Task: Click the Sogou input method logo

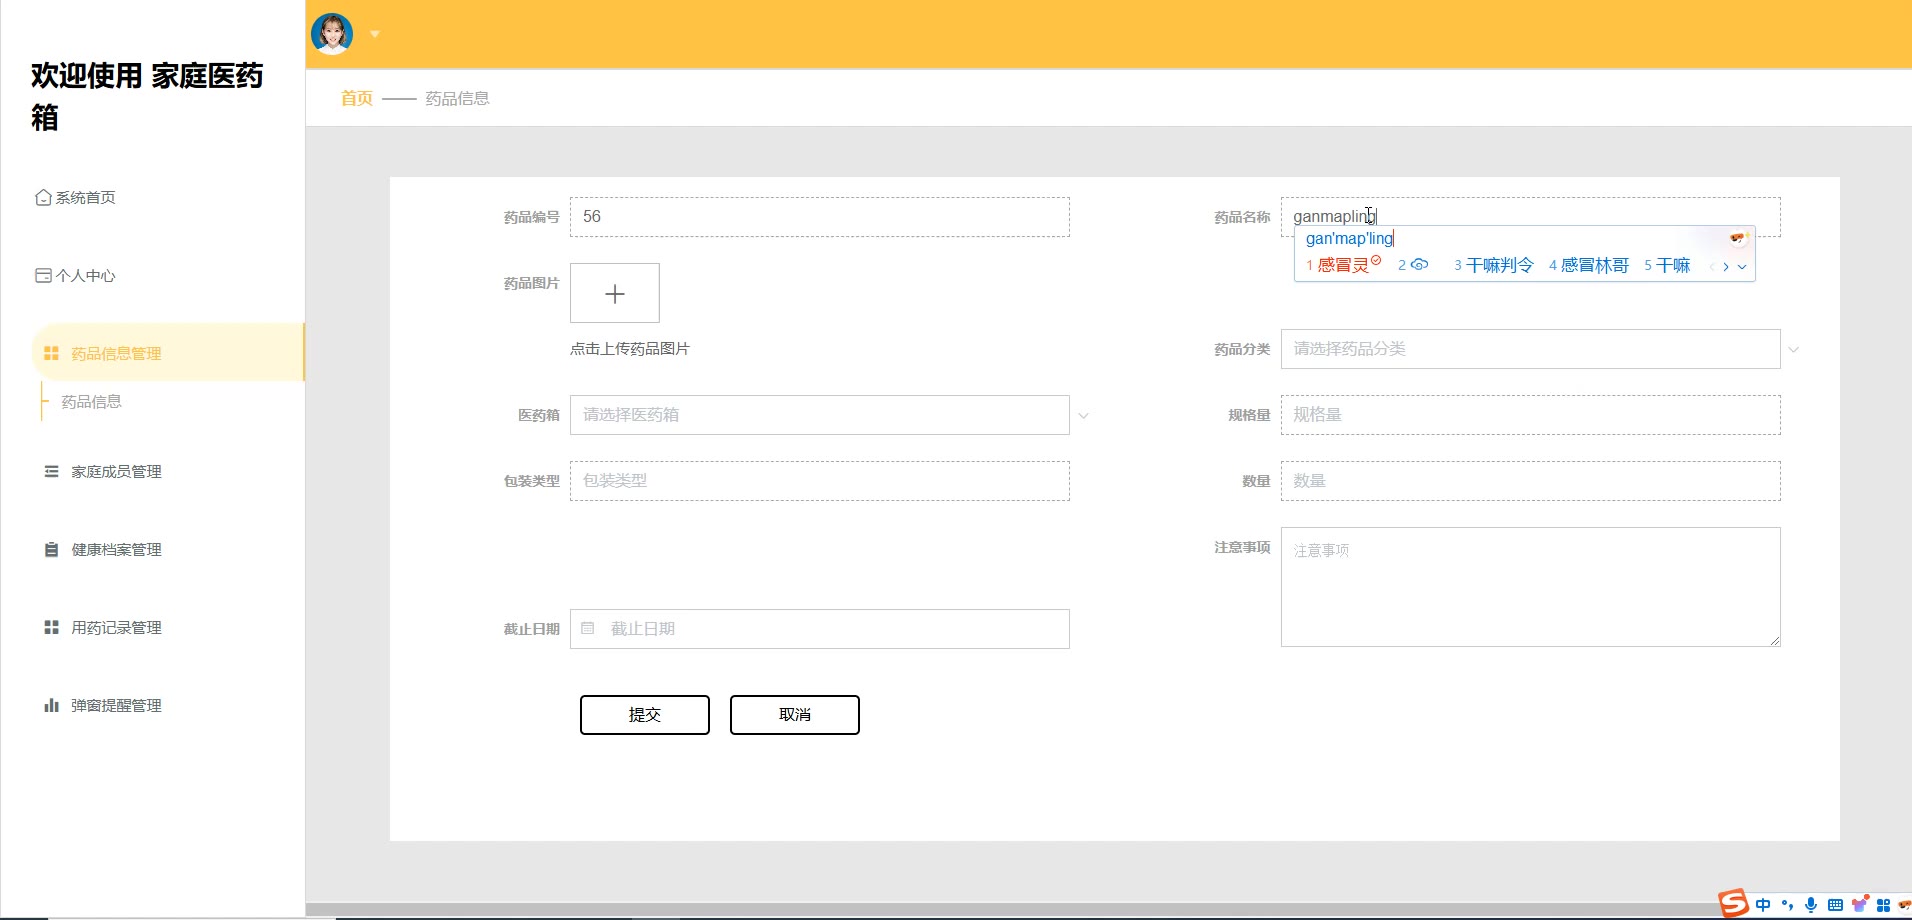Action: pos(1733,904)
